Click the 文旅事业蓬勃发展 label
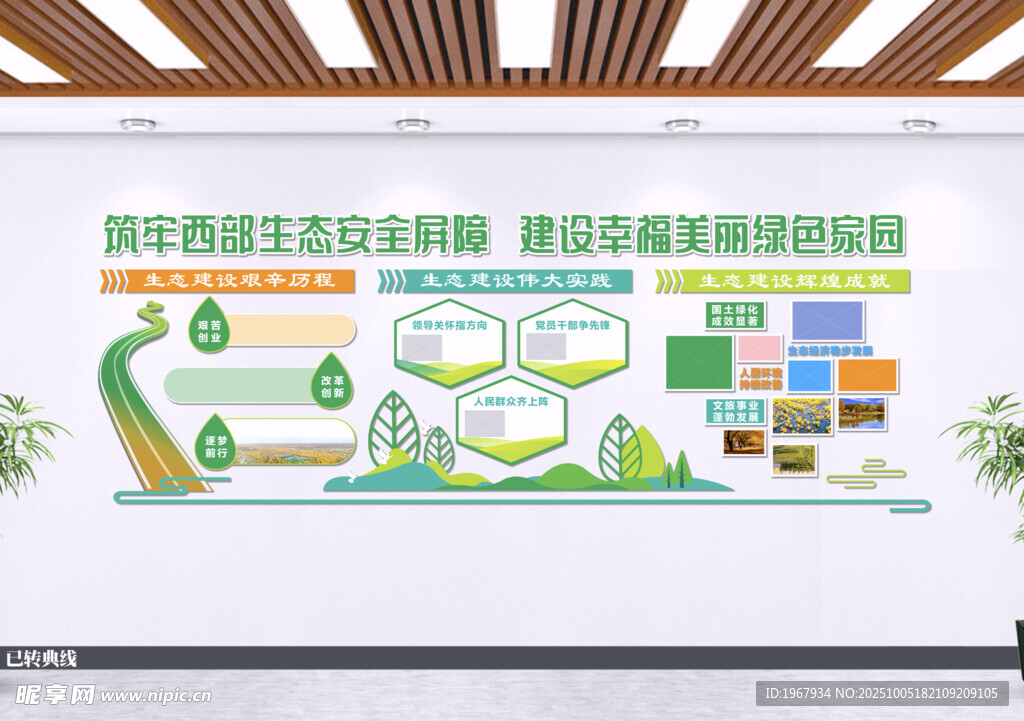Viewport: 1024px width, 721px height. coord(735,412)
